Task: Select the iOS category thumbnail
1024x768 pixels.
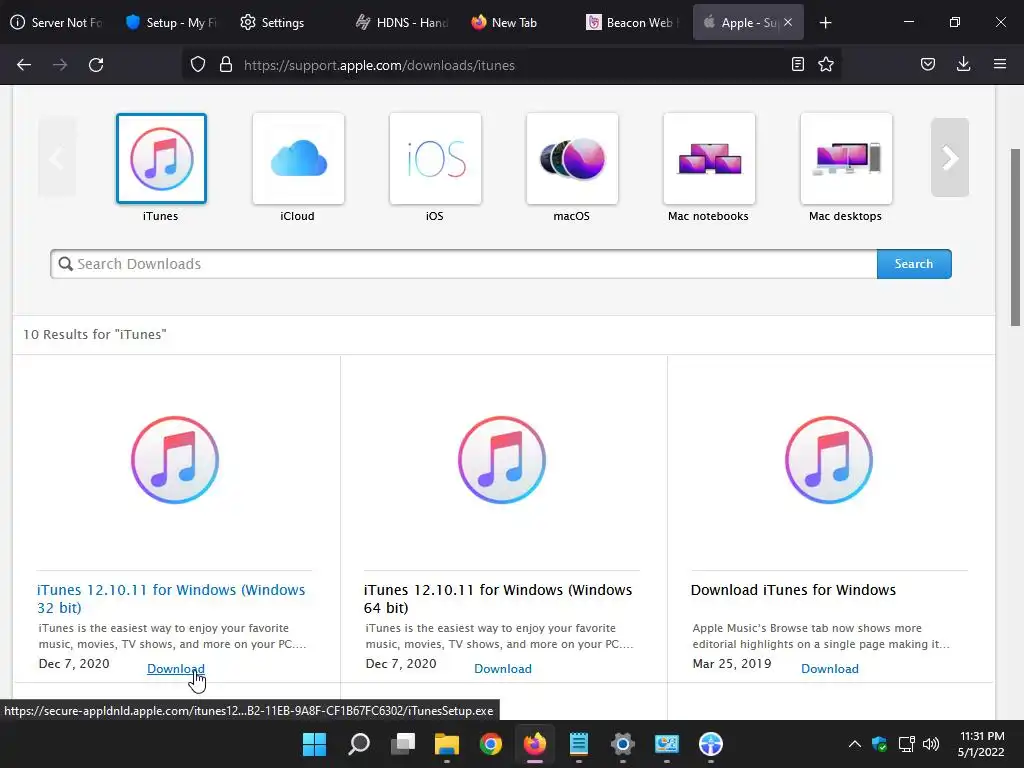Action: pyautogui.click(x=436, y=159)
